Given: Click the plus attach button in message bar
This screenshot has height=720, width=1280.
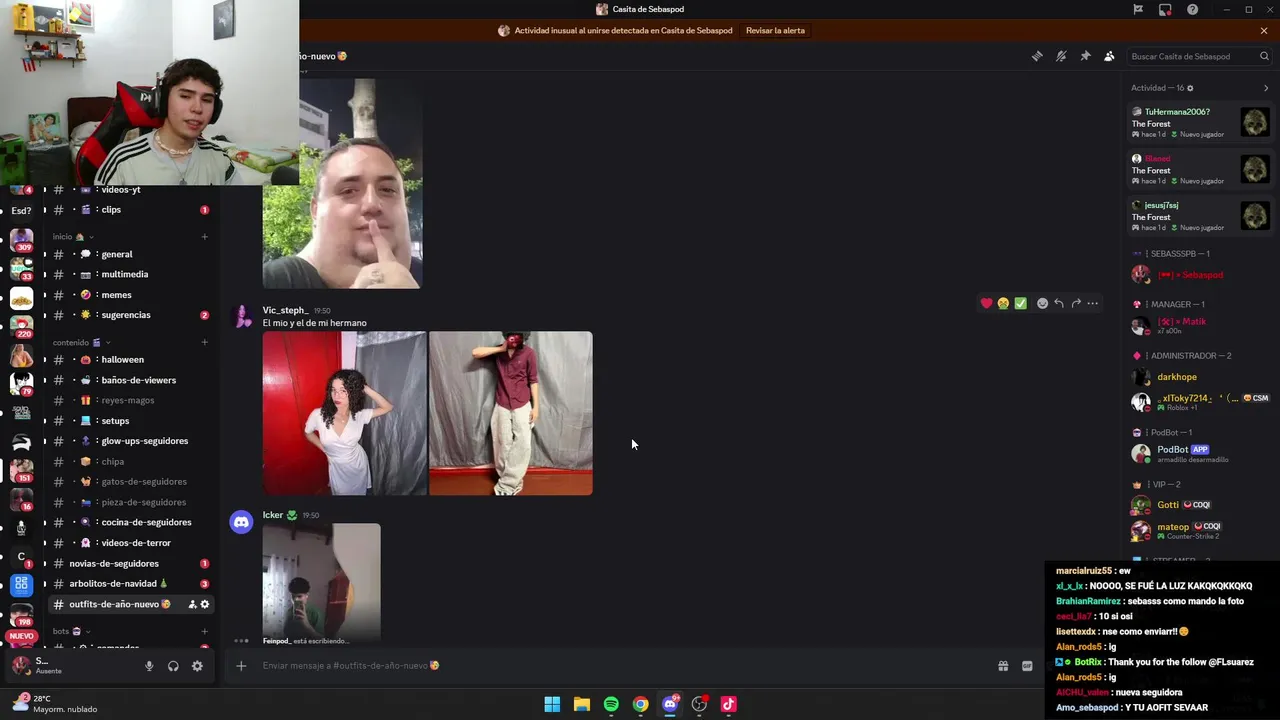Looking at the screenshot, I should tap(241, 666).
